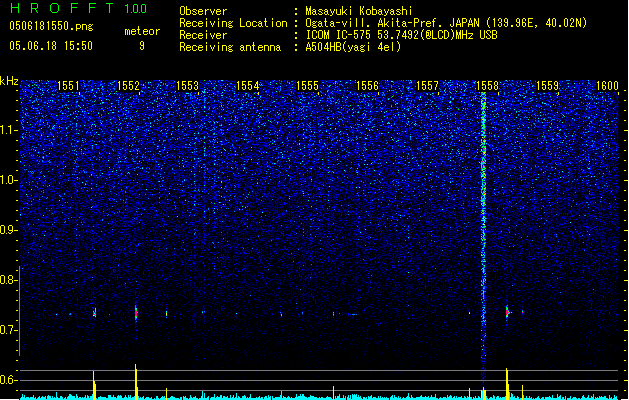Click the meteor echo between 1551 and 1552
The image size is (629, 400).
[x=95, y=313]
